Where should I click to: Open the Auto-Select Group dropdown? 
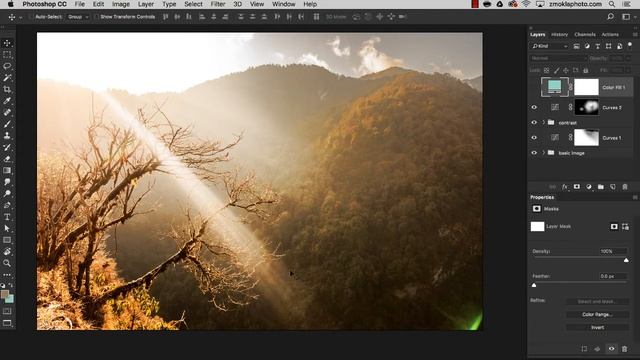(x=78, y=17)
